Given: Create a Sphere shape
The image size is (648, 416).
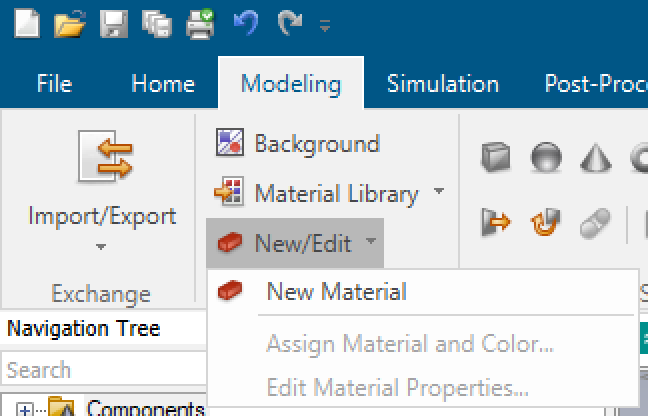Looking at the screenshot, I should tap(545, 158).
